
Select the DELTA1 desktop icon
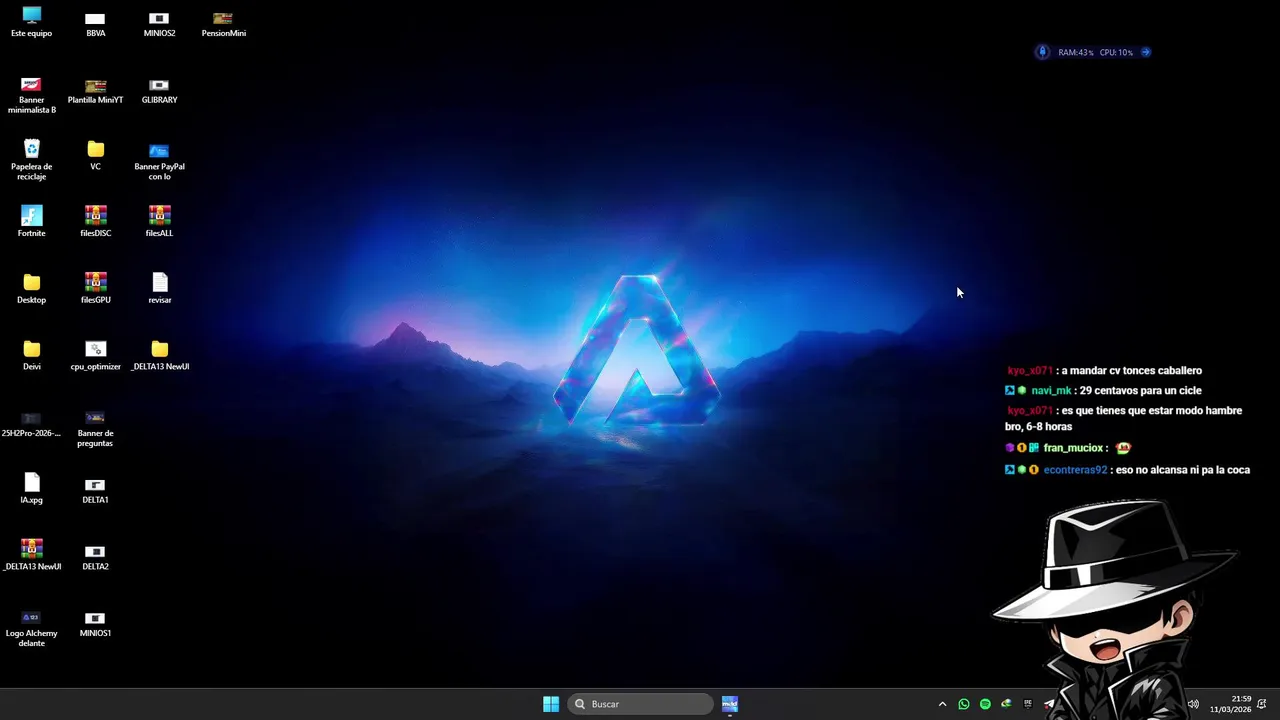click(x=96, y=490)
